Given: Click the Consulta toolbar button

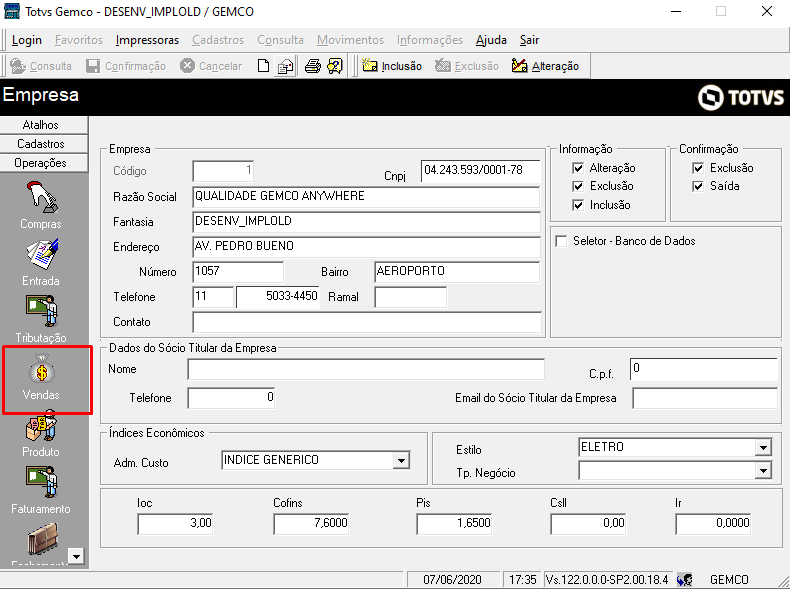Looking at the screenshot, I should (41, 66).
